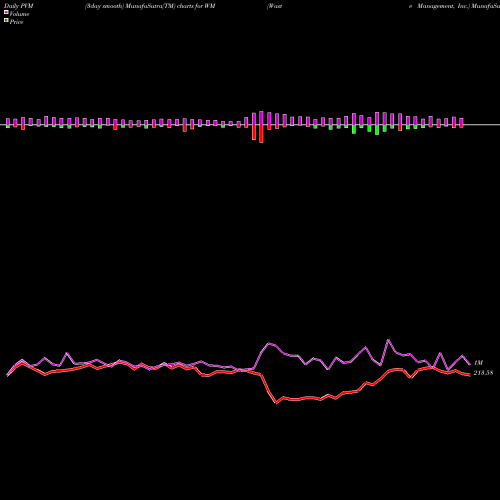This screenshot has width=500, height=500.
Task: Click the "213.58" price value label
Action: point(483,373)
